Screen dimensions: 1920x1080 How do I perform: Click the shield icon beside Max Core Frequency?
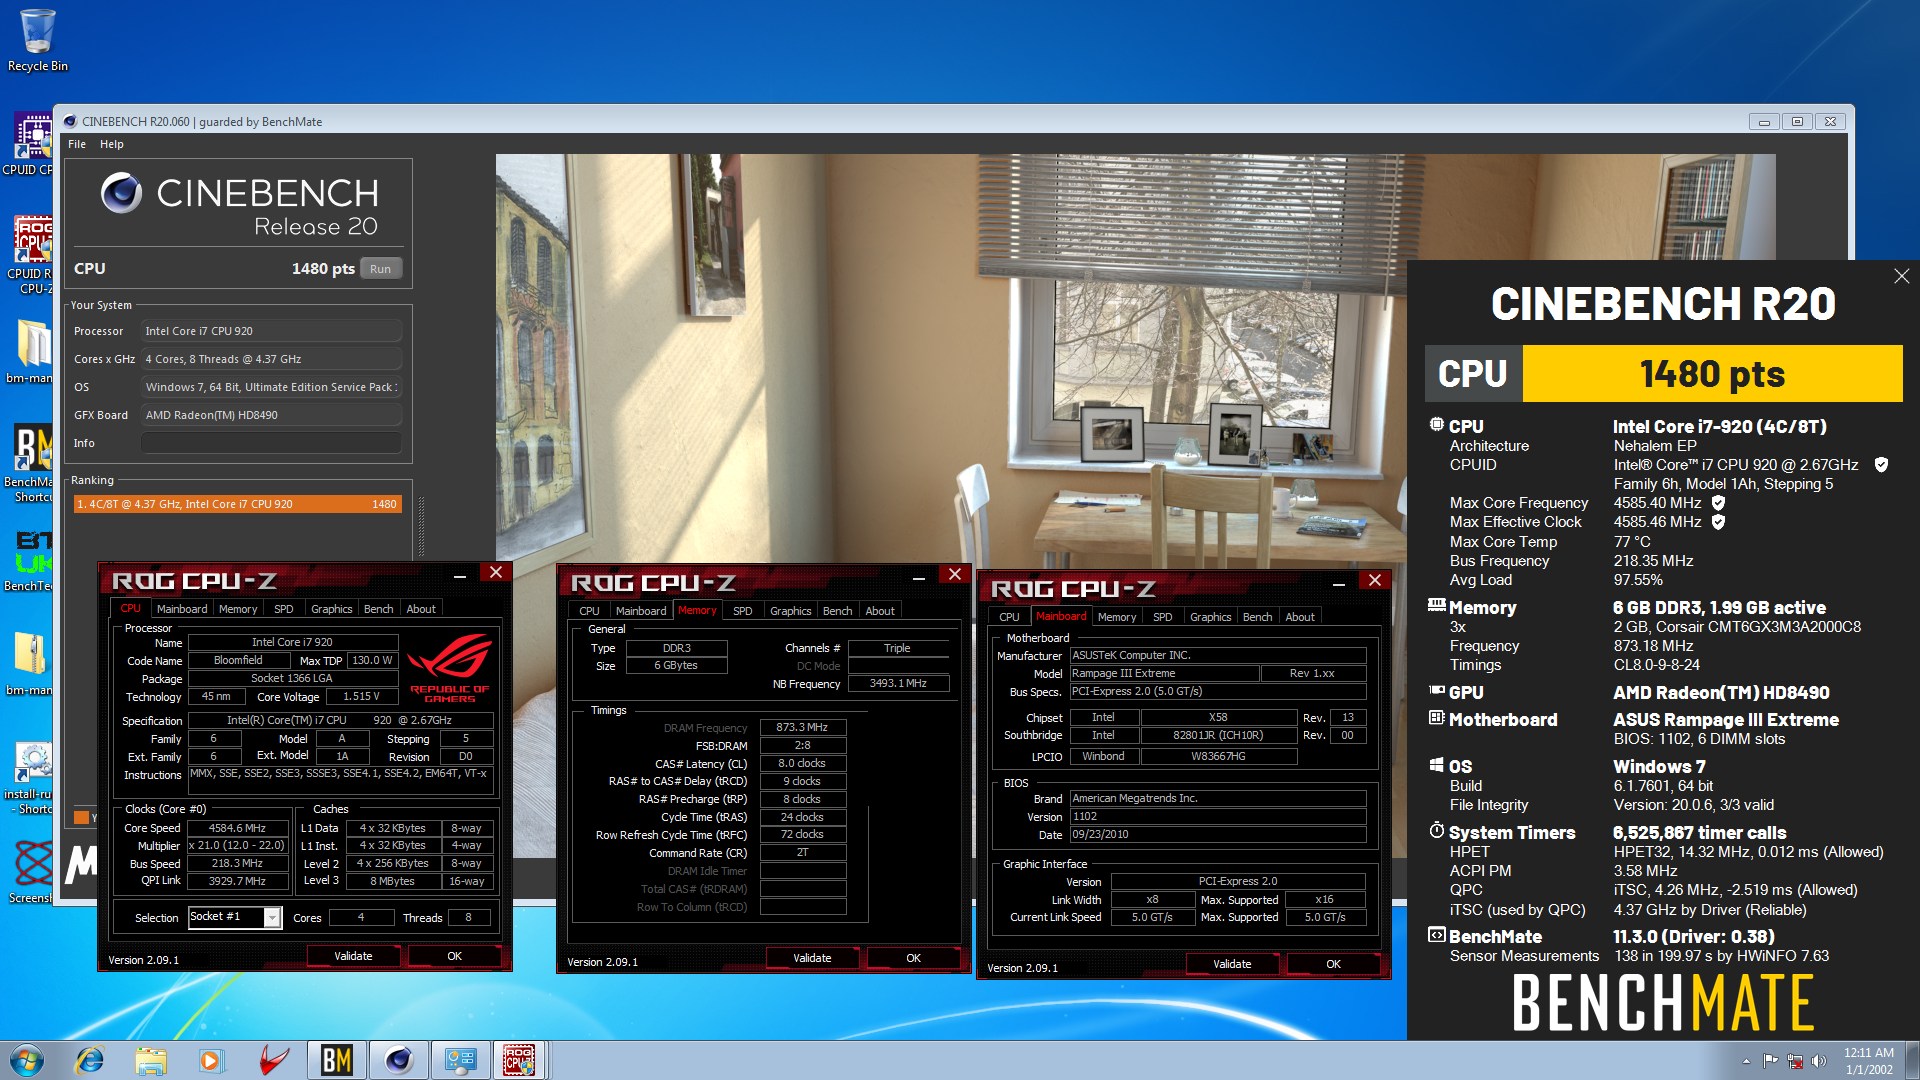(1718, 503)
